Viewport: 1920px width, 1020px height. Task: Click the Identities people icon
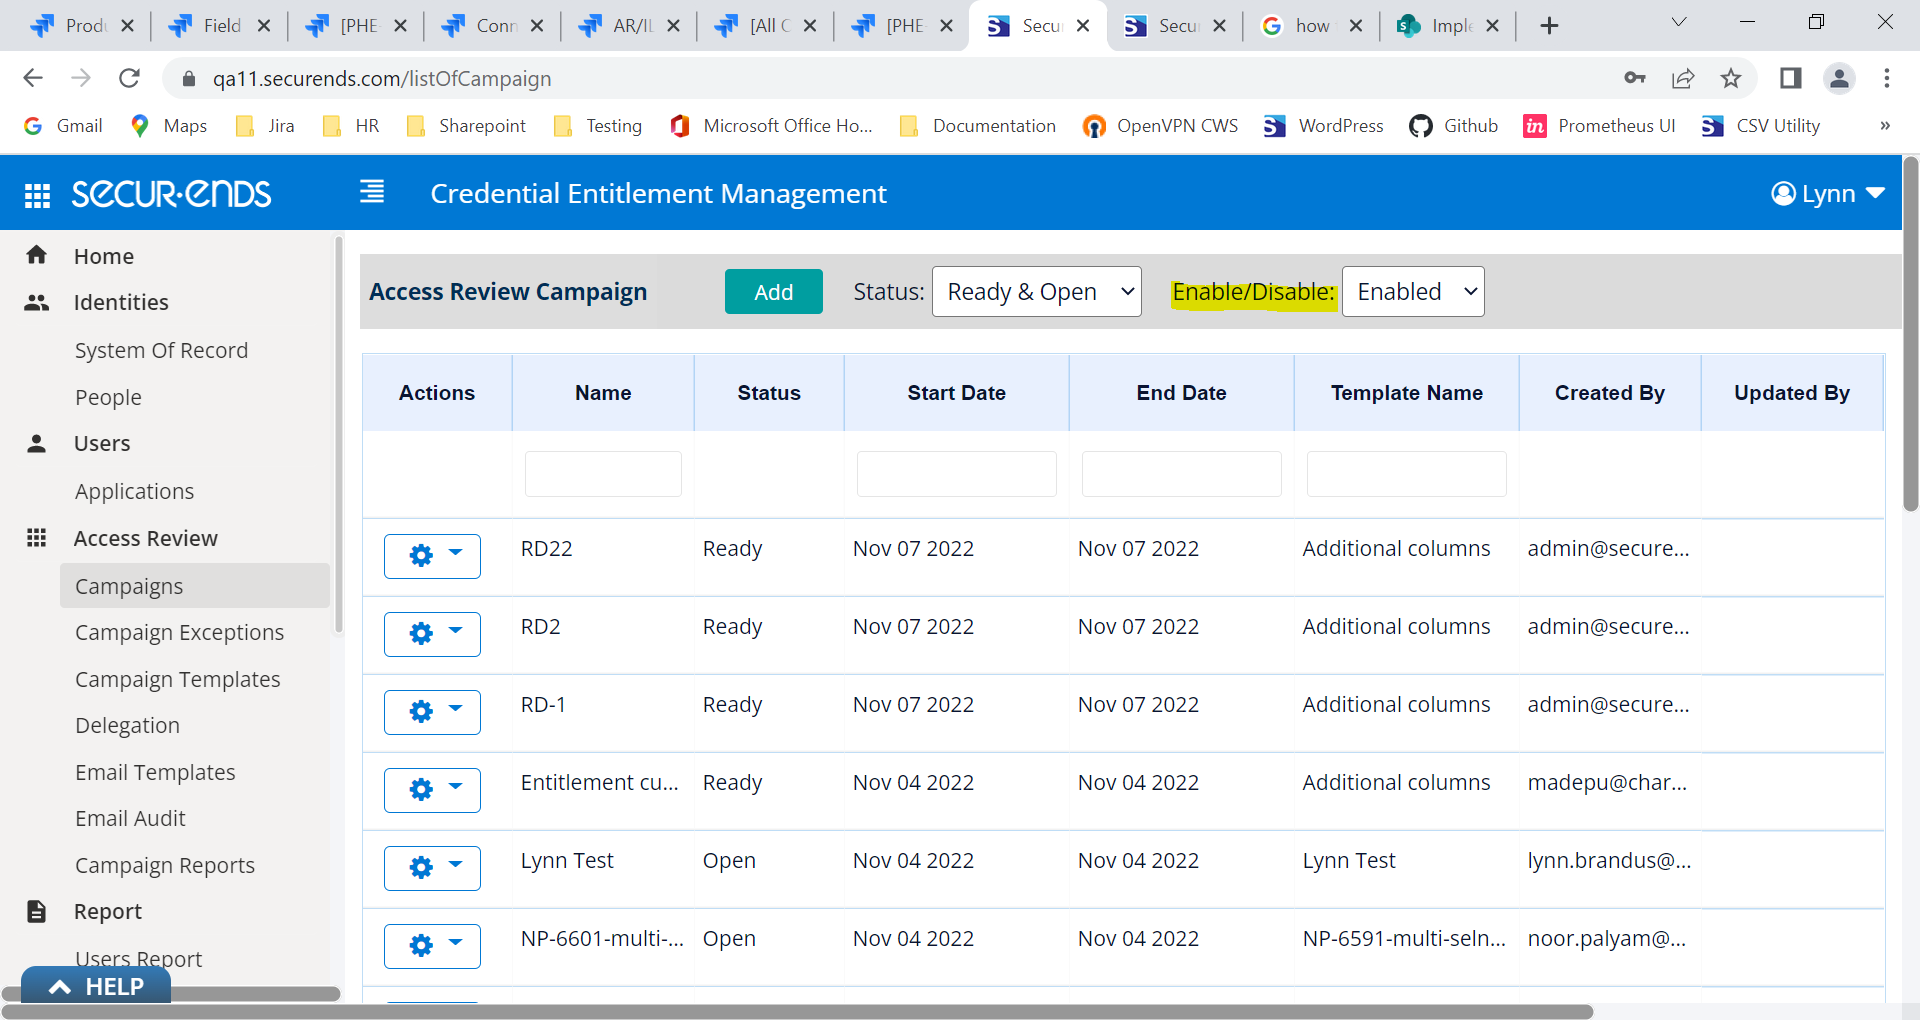tap(37, 302)
